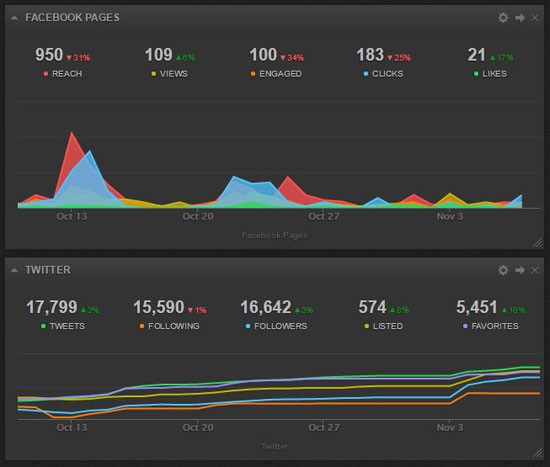550x467 pixels.
Task: Click the Facebook Pages resize grip corner
Action: coord(538,243)
